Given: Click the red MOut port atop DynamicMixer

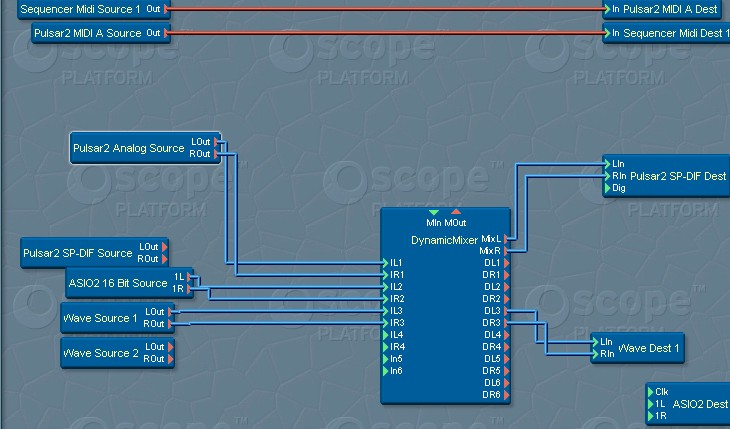Looking at the screenshot, I should click(456, 212).
